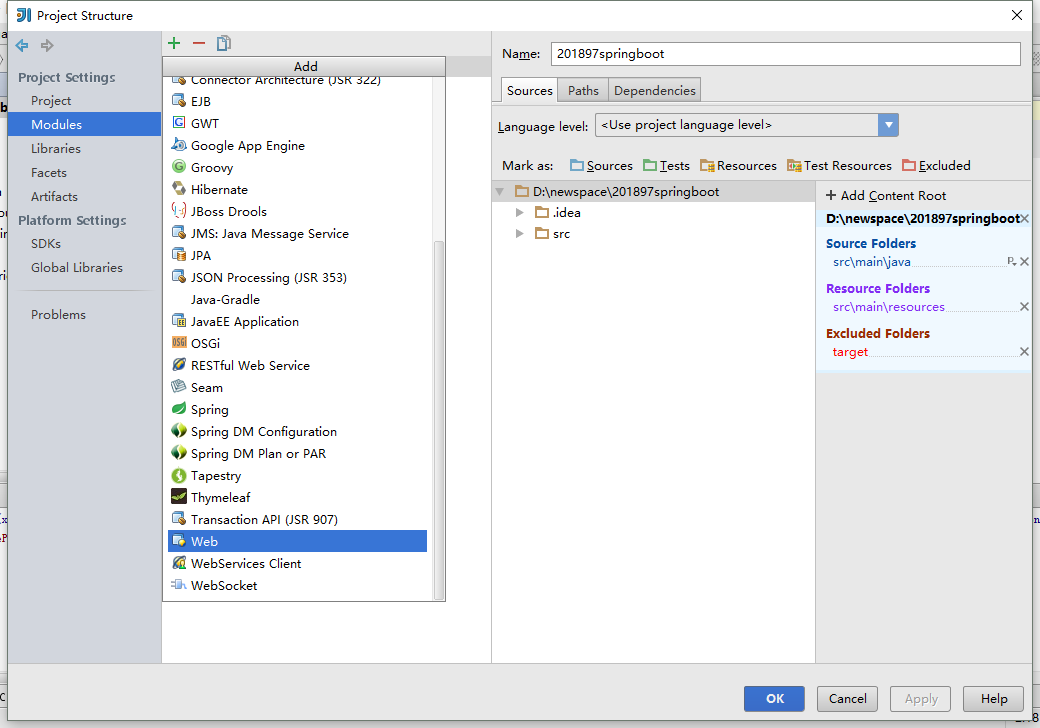
Task: Remove the src\main\resources resource folder
Action: pos(1024,307)
